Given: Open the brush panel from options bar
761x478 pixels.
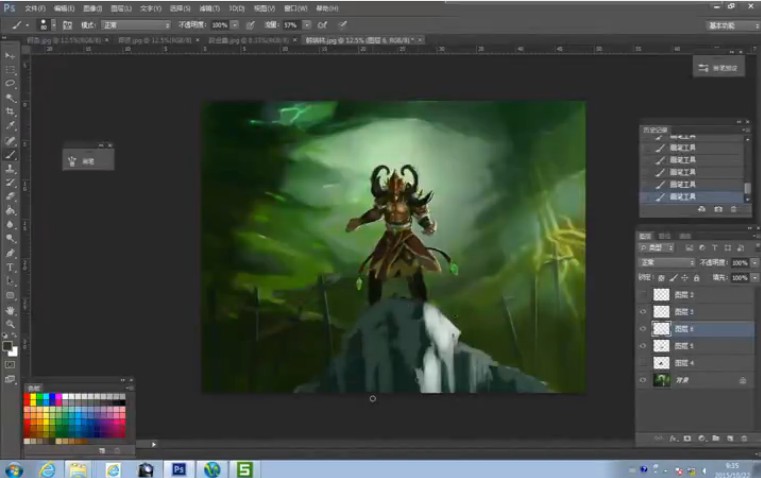Looking at the screenshot, I should [x=67, y=25].
